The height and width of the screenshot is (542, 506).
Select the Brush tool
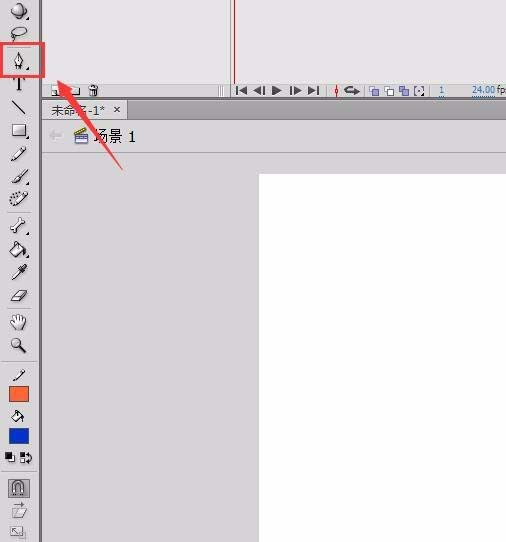pos(20,176)
